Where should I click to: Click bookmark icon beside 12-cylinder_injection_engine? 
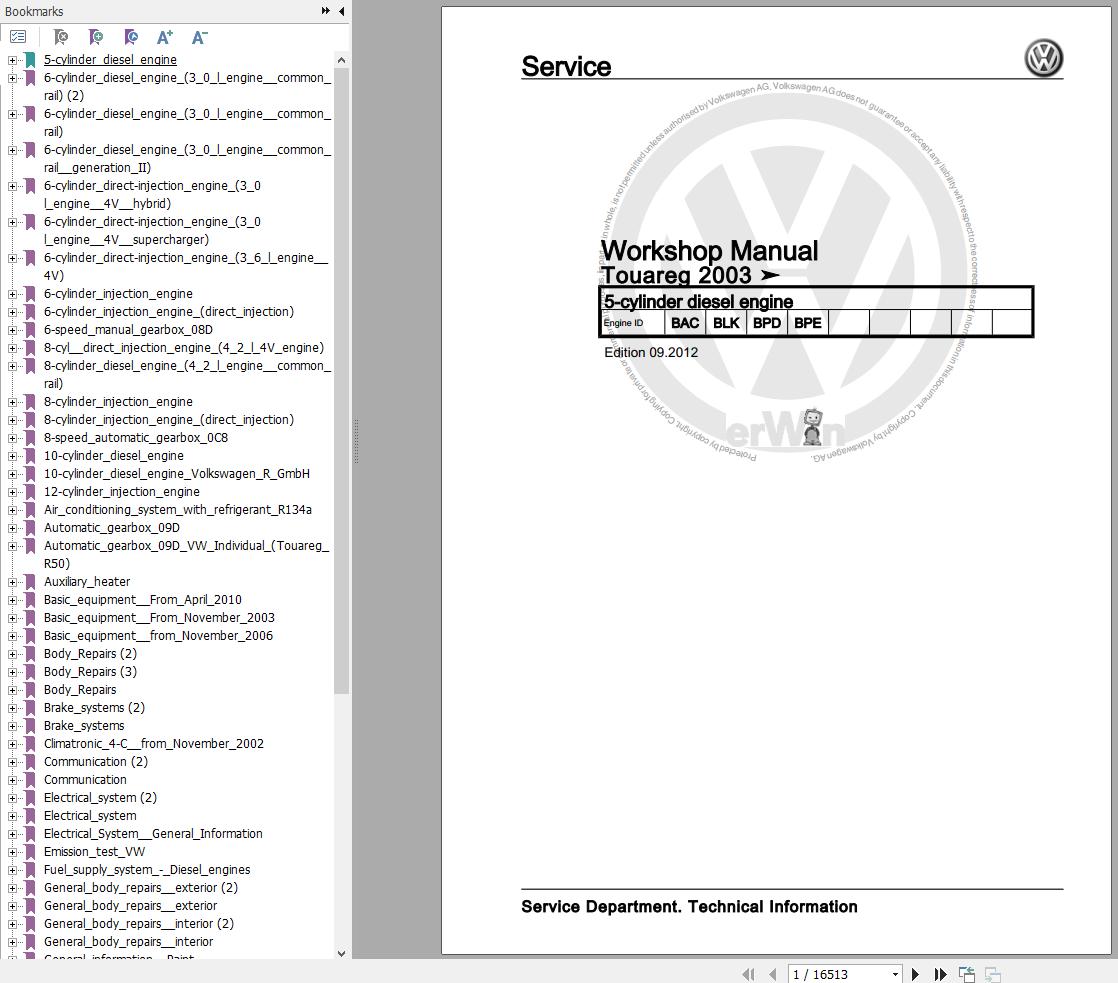click(x=30, y=492)
